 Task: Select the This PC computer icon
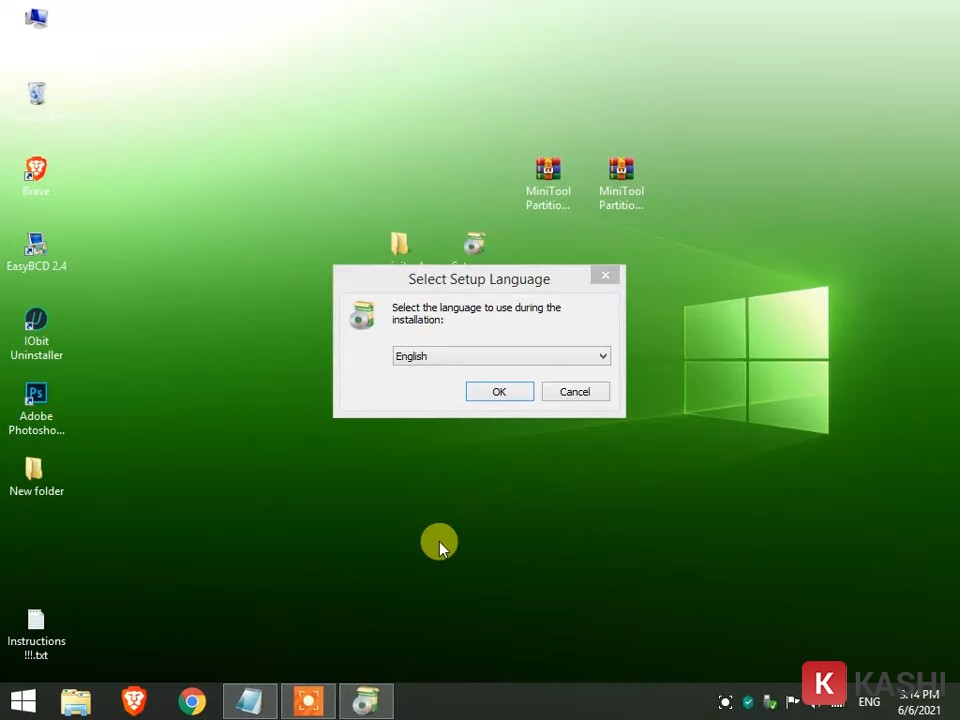pos(37,20)
